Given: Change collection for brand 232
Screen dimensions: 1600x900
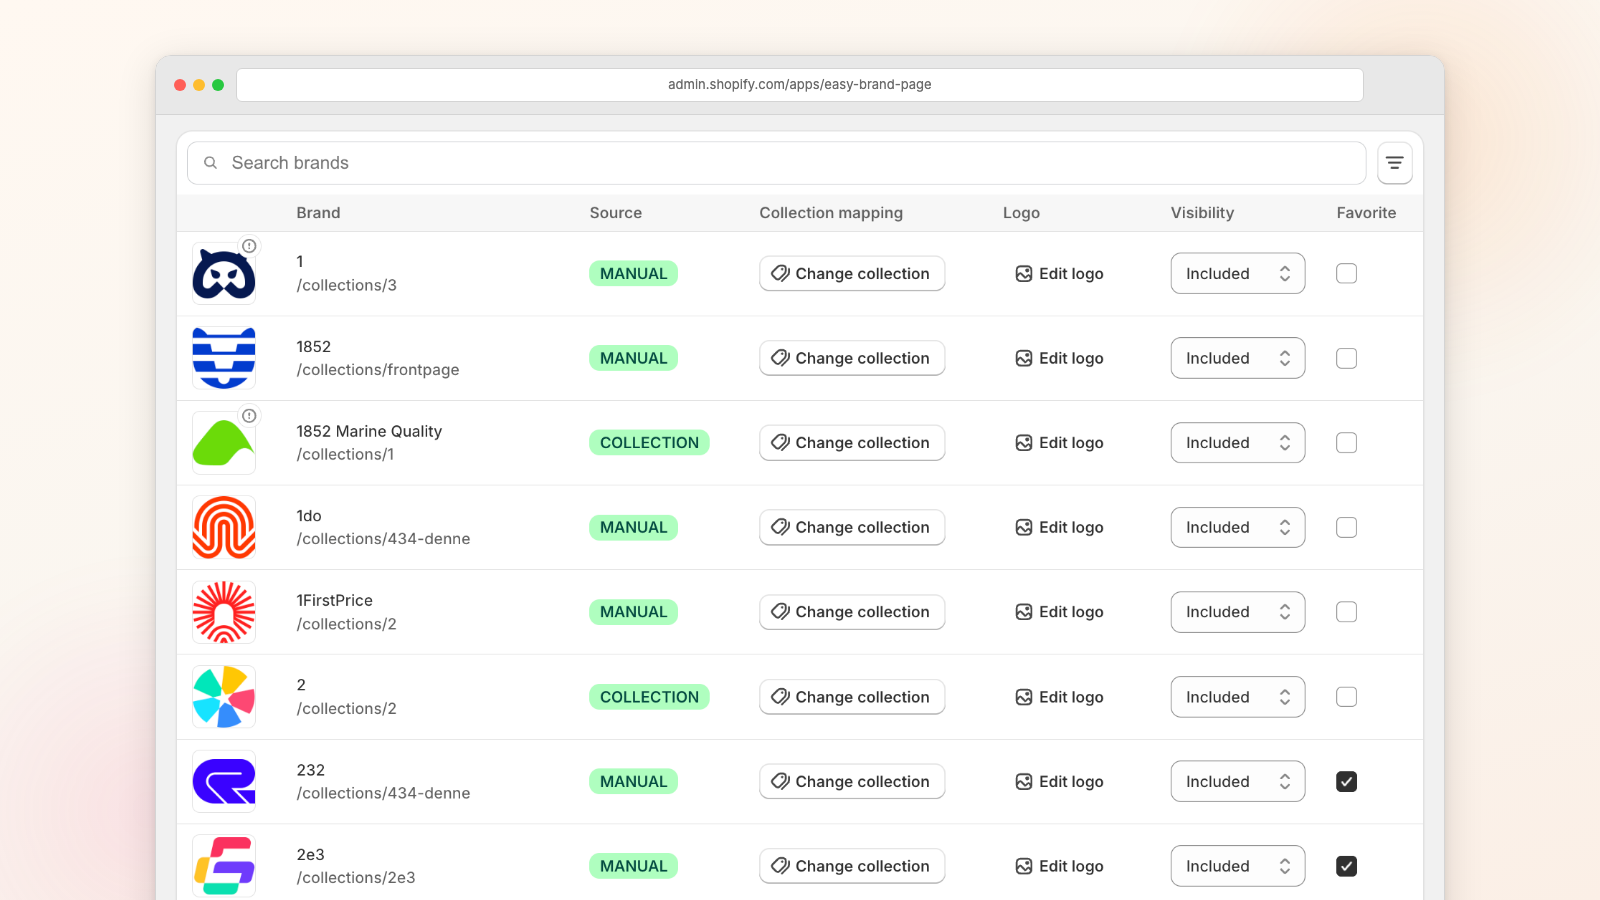Looking at the screenshot, I should point(852,781).
